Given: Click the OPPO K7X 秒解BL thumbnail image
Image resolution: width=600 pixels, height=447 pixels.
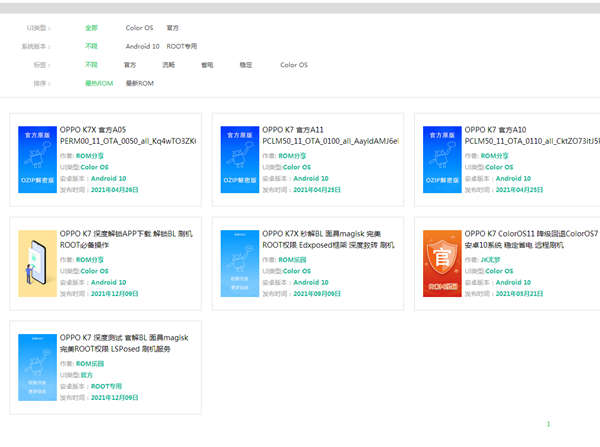Looking at the screenshot, I should click(239, 262).
